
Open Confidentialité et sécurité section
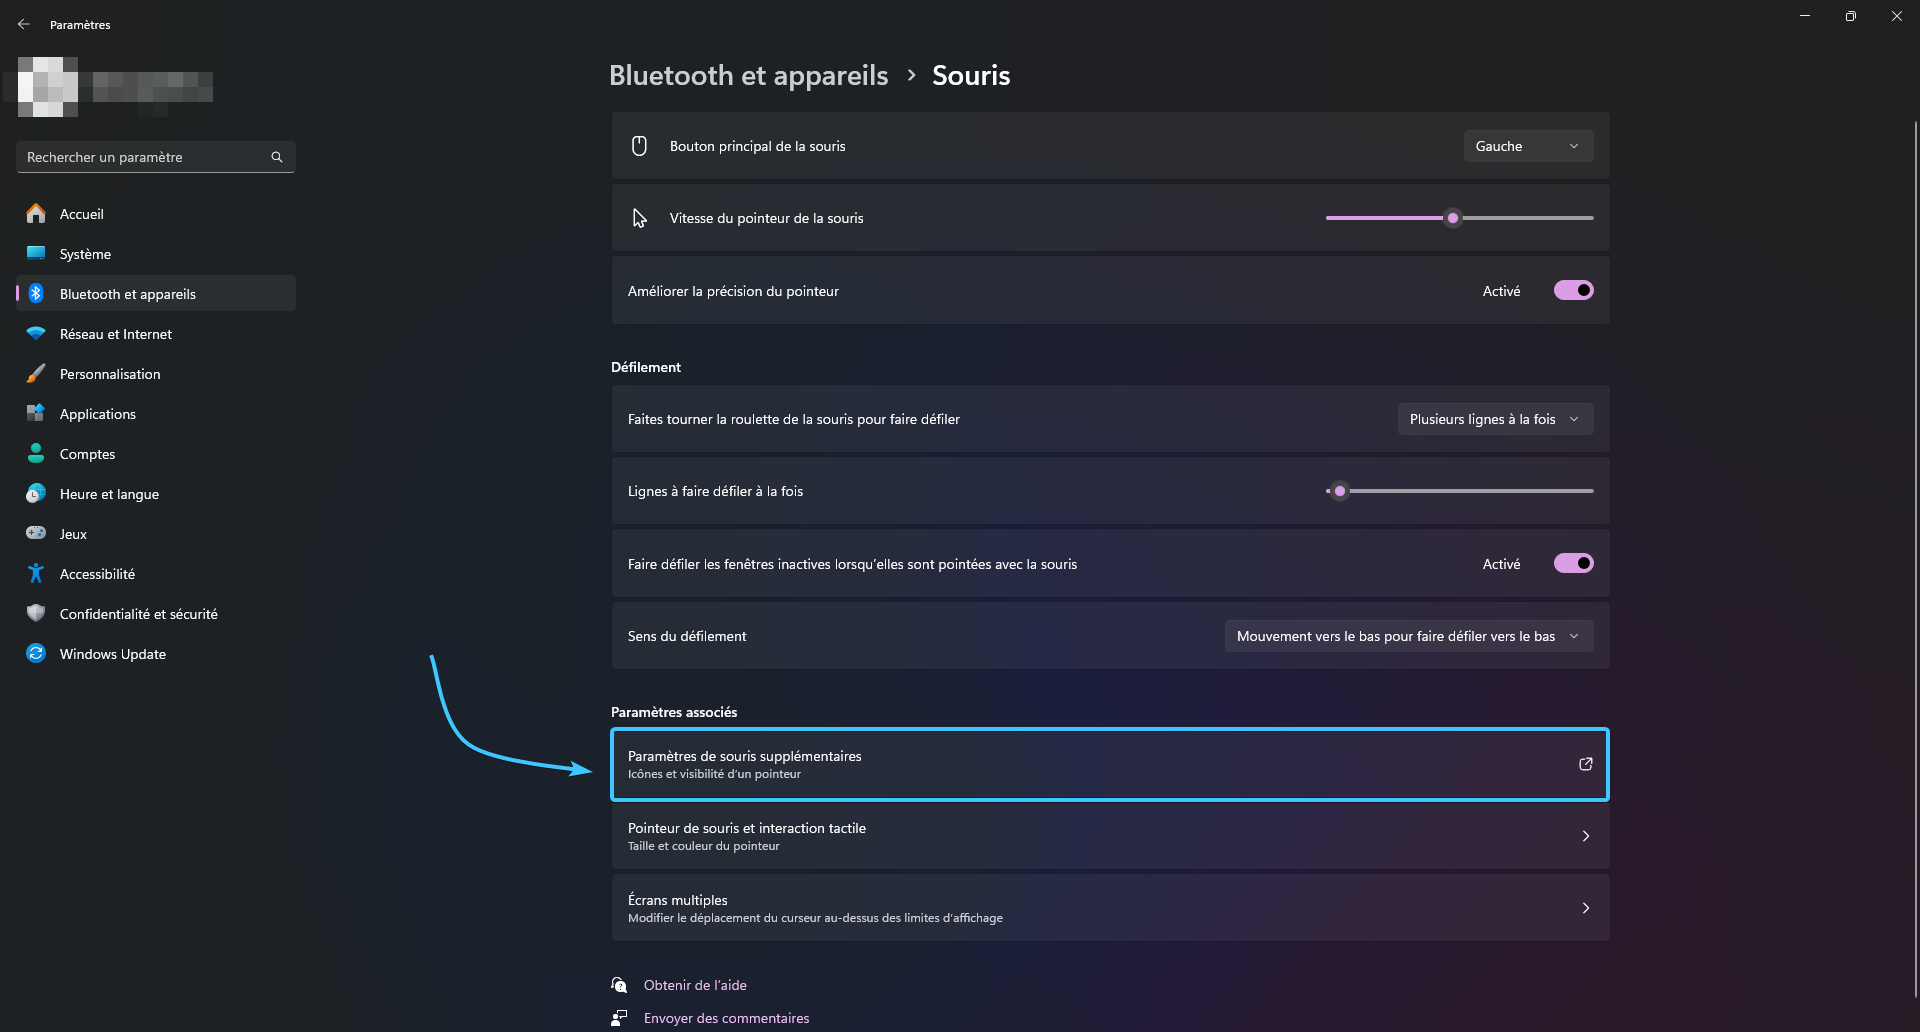[x=156, y=613]
